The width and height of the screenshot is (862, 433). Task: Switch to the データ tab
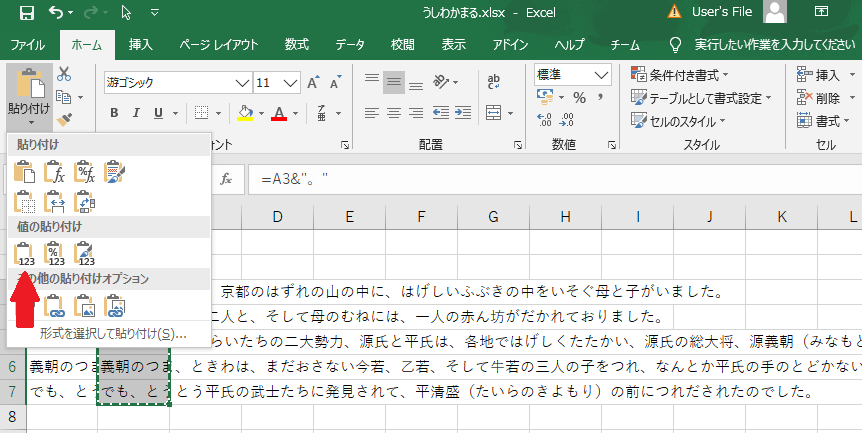pyautogui.click(x=350, y=45)
